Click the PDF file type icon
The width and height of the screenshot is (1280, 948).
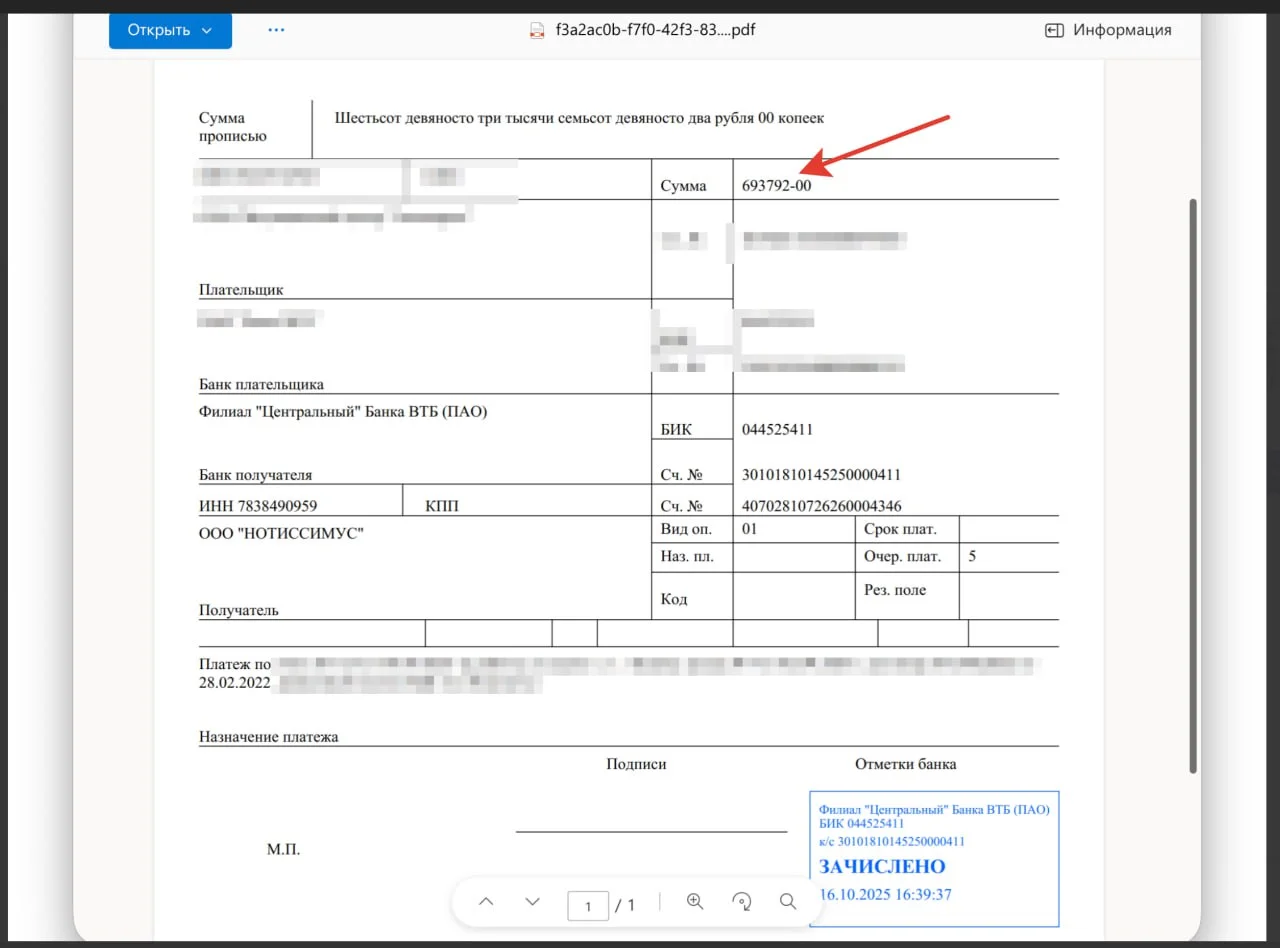[x=538, y=30]
